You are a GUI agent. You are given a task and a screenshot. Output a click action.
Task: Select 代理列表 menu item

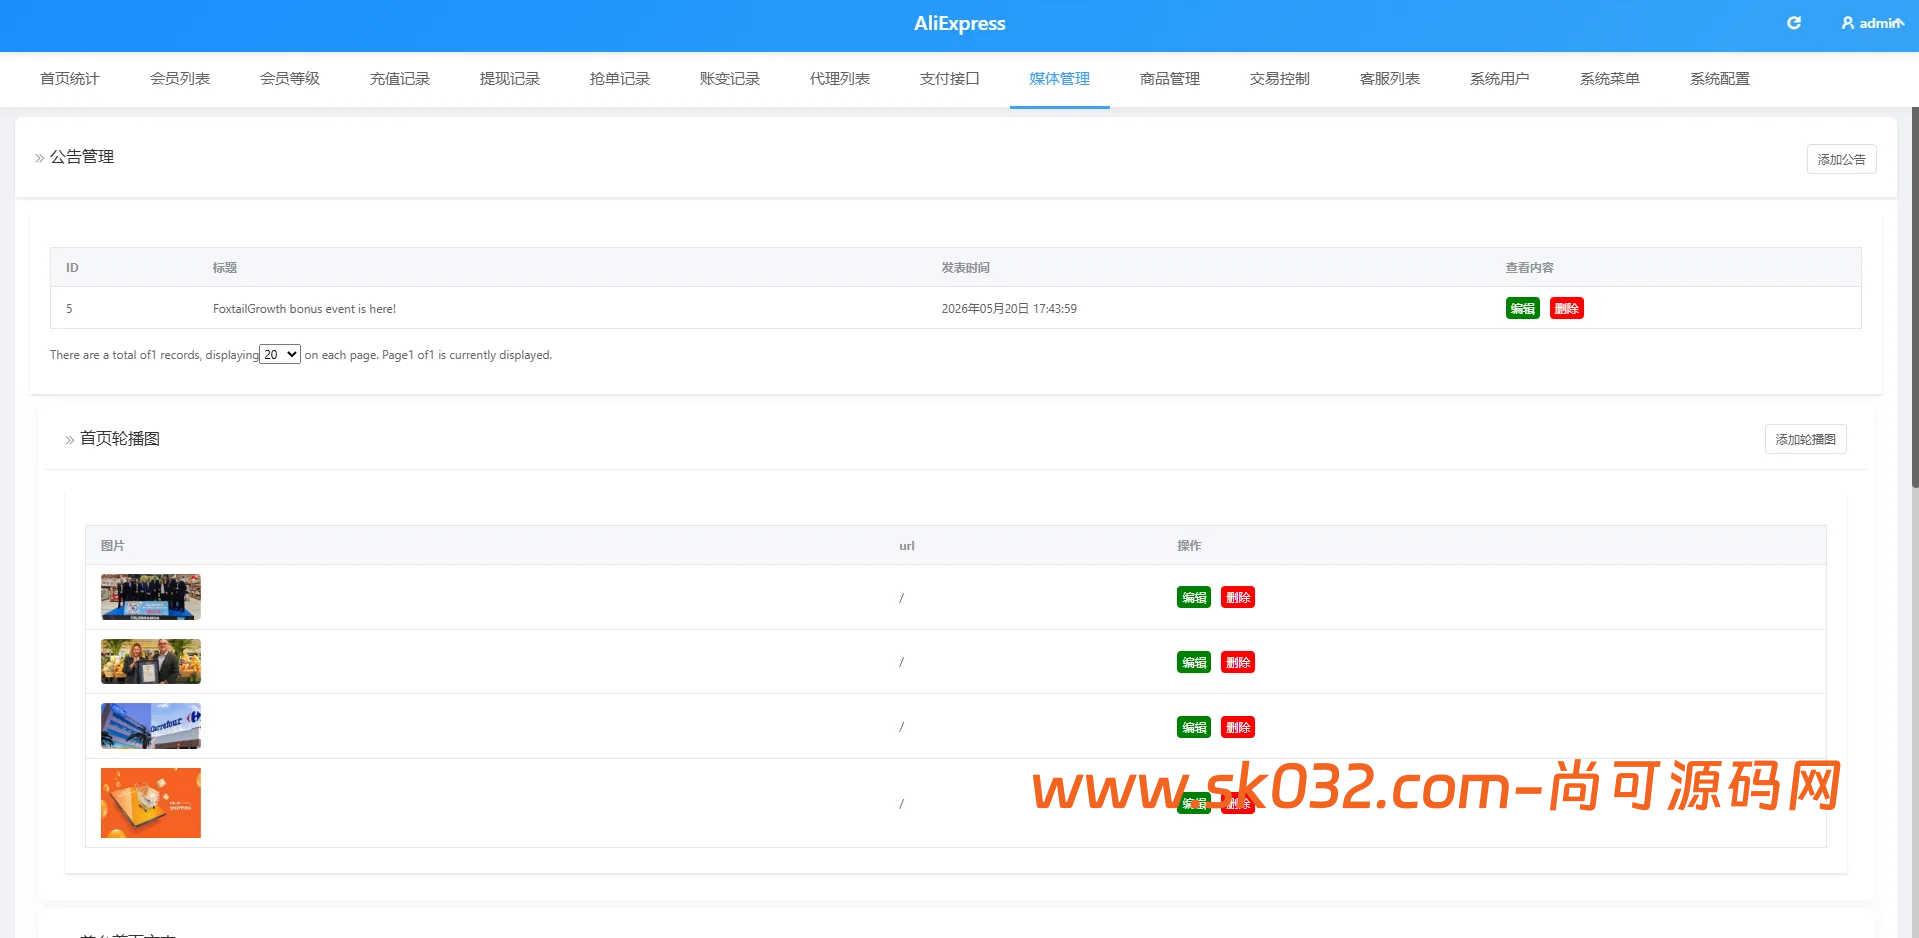pyautogui.click(x=840, y=79)
